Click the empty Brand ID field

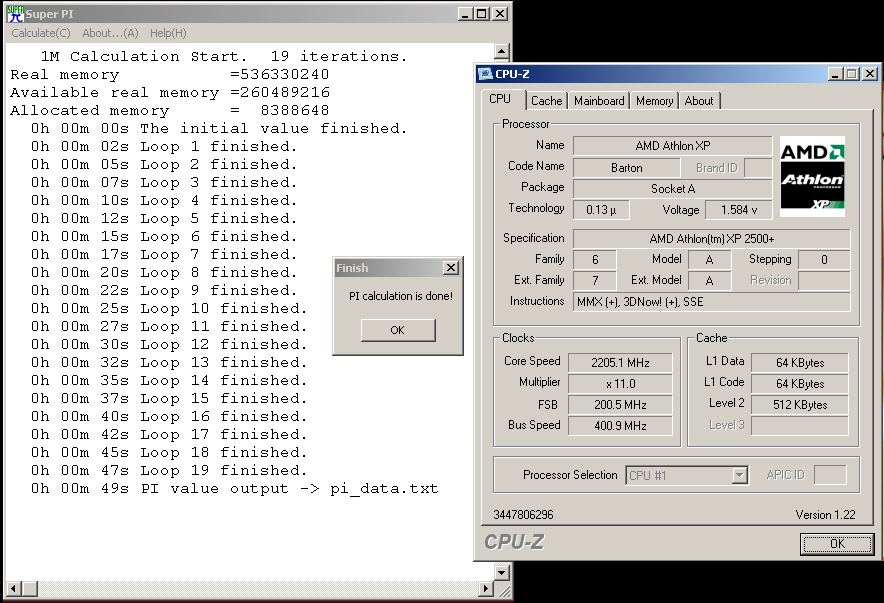(x=758, y=168)
